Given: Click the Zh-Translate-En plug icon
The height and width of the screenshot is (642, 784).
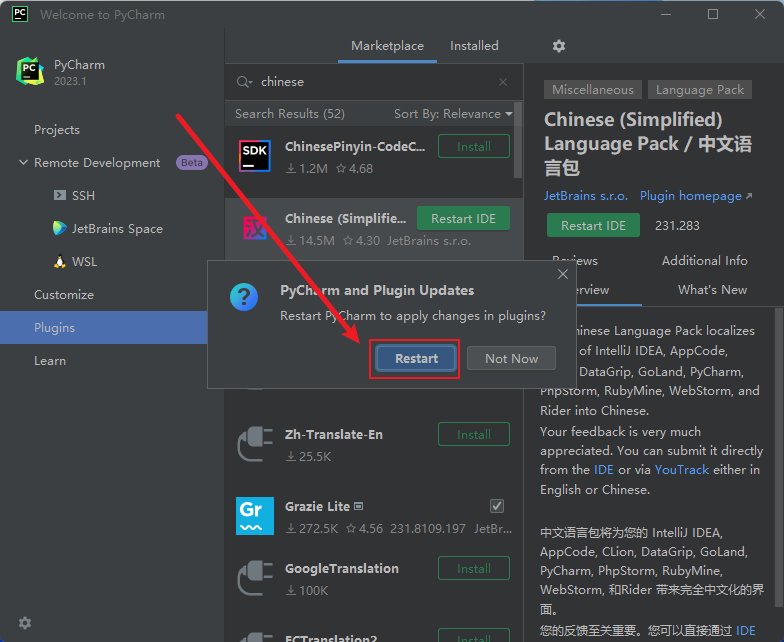Looking at the screenshot, I should (255, 444).
